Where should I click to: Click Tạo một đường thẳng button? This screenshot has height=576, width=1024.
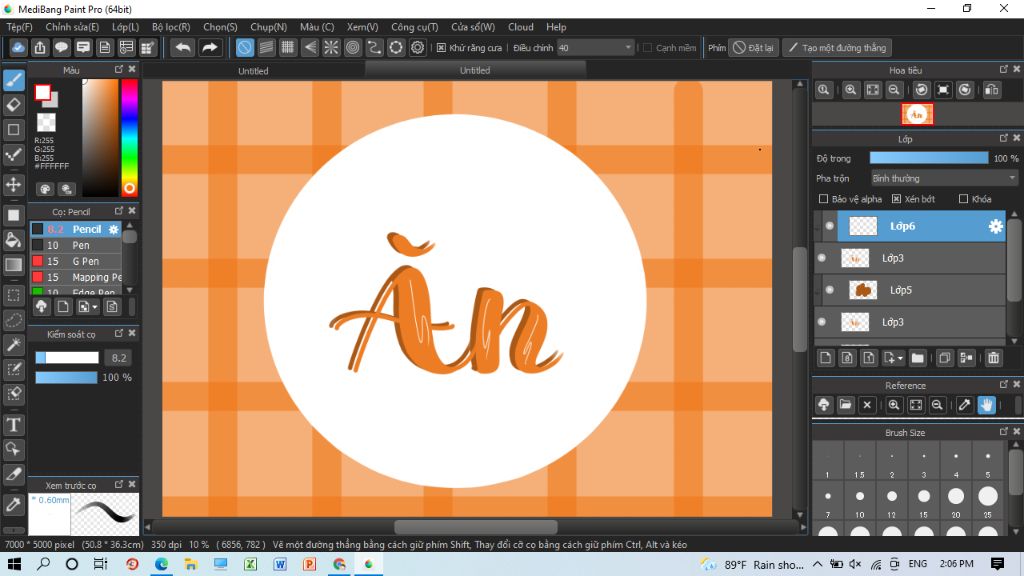click(x=838, y=48)
